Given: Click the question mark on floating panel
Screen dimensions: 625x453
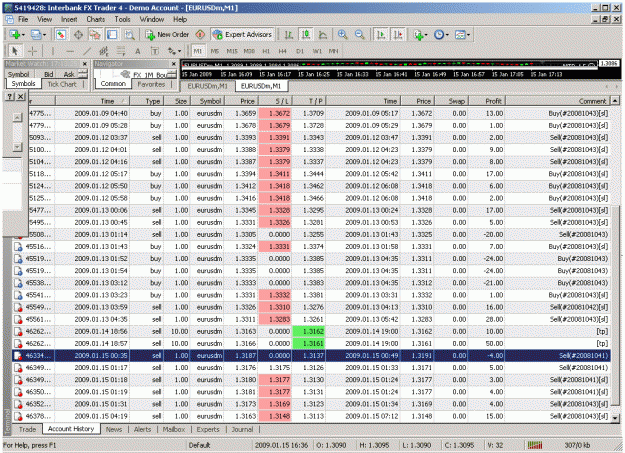Looking at the screenshot, I should 10,96.
